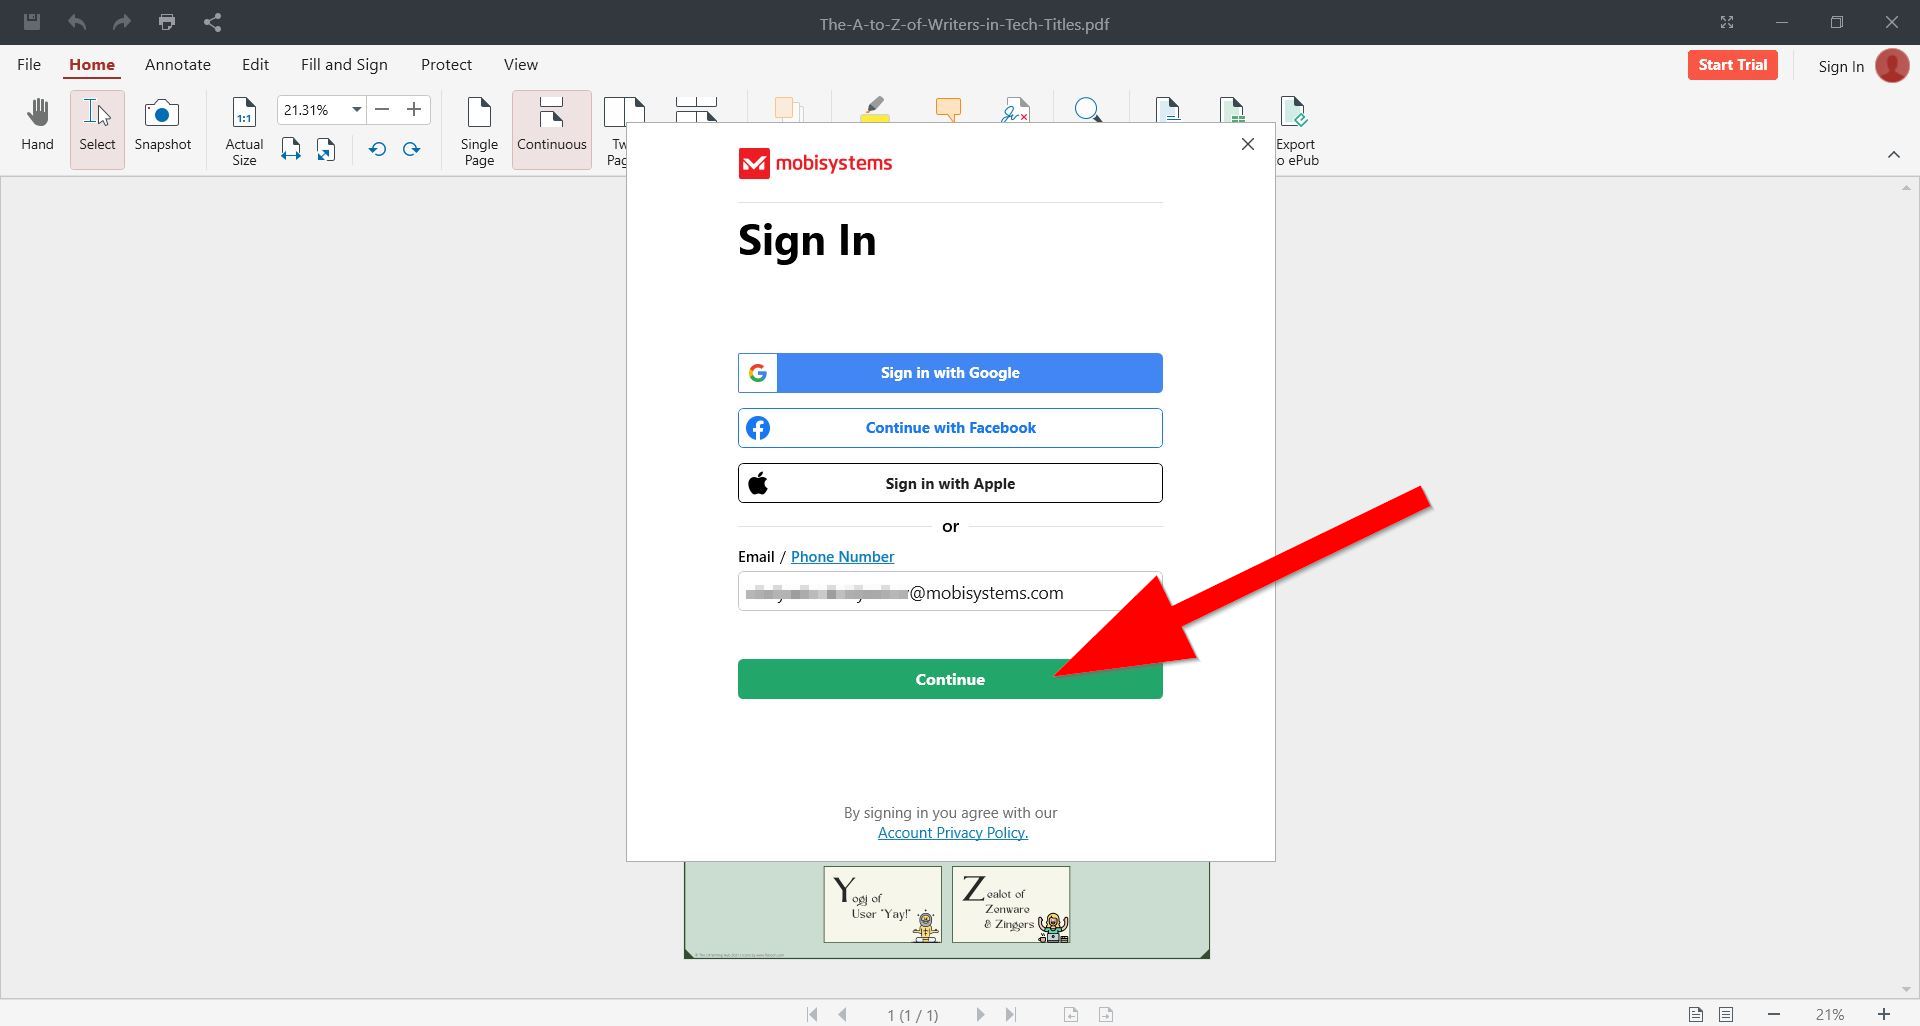Zoom in with status bar plus
Viewport: 1920px width, 1026px height.
click(1884, 1014)
